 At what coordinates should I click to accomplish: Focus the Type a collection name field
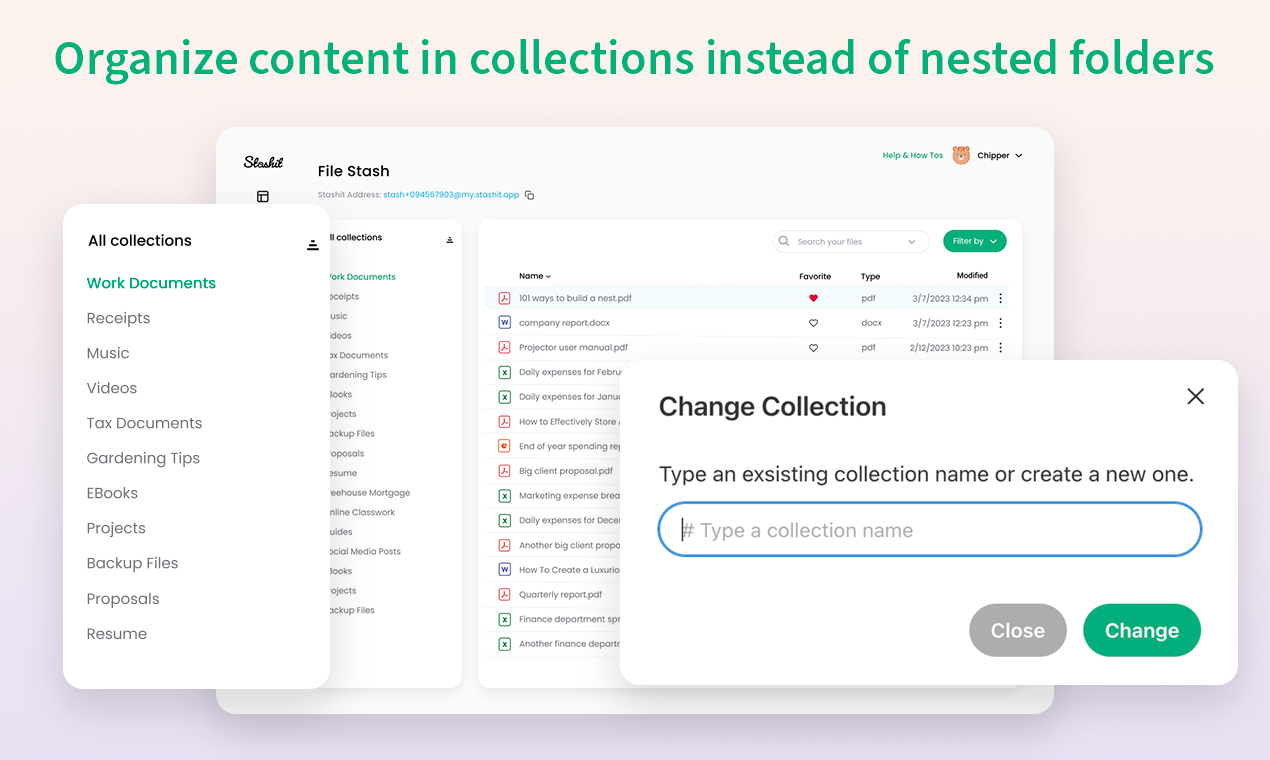(929, 530)
